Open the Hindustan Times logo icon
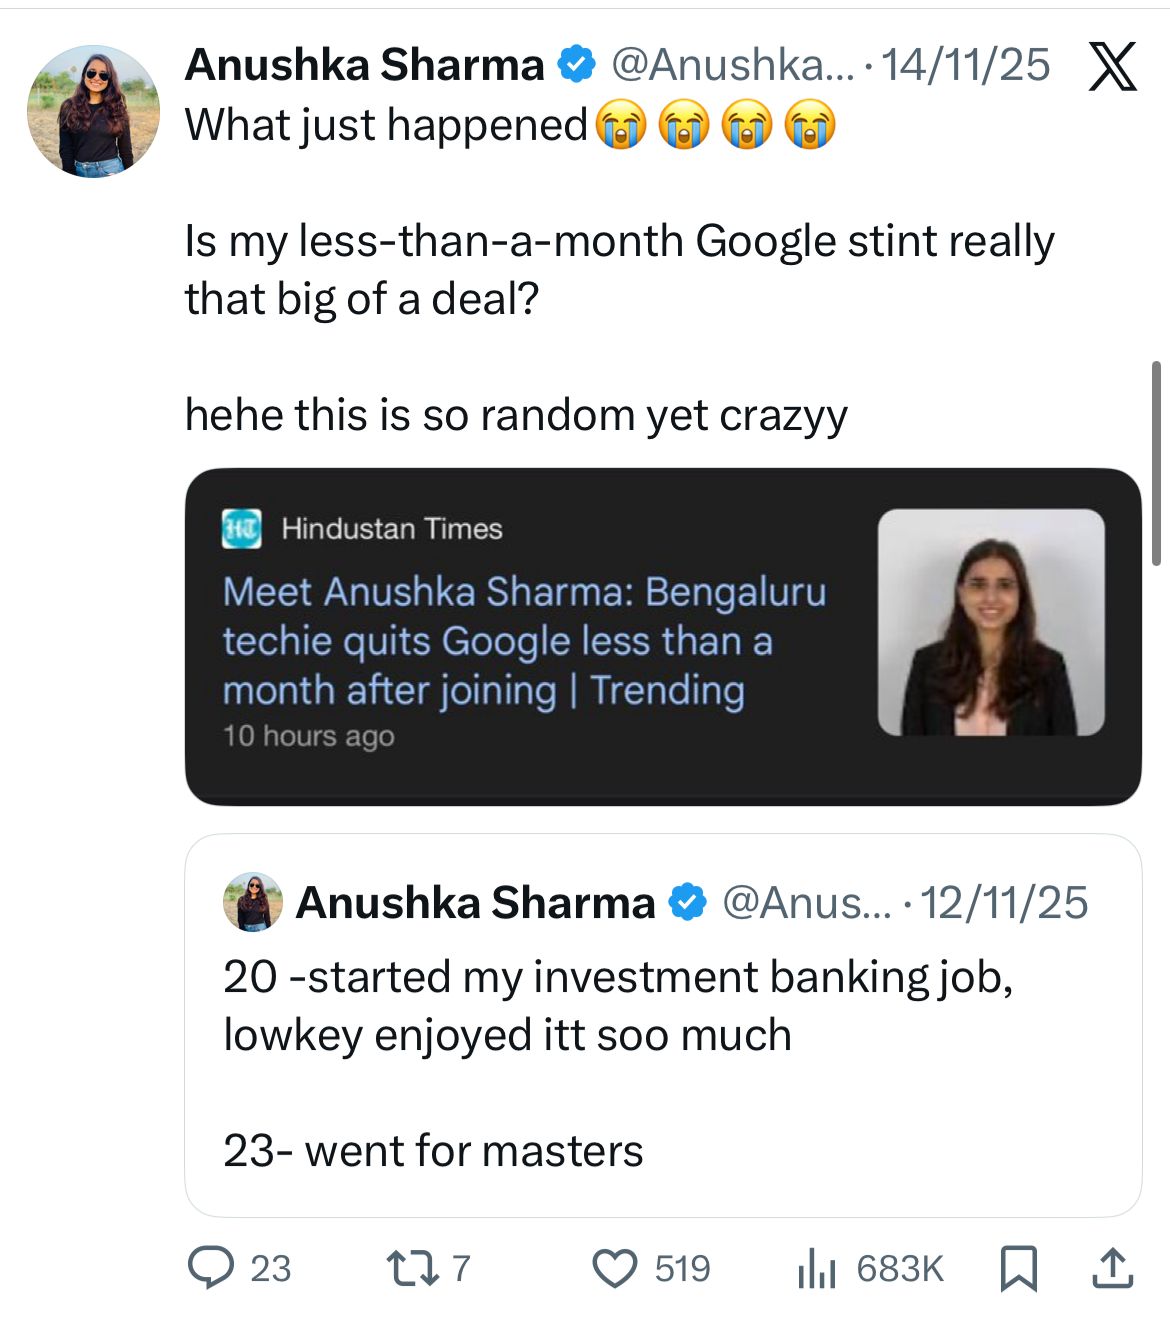 click(x=241, y=528)
